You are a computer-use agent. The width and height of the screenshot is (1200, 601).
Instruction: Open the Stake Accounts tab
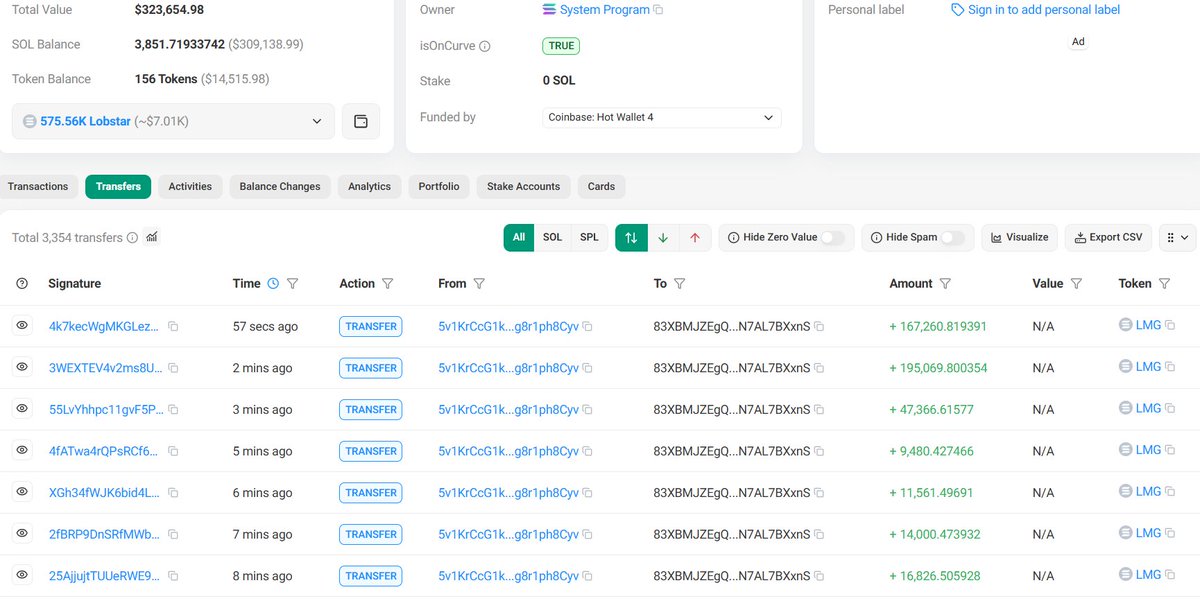click(x=524, y=186)
